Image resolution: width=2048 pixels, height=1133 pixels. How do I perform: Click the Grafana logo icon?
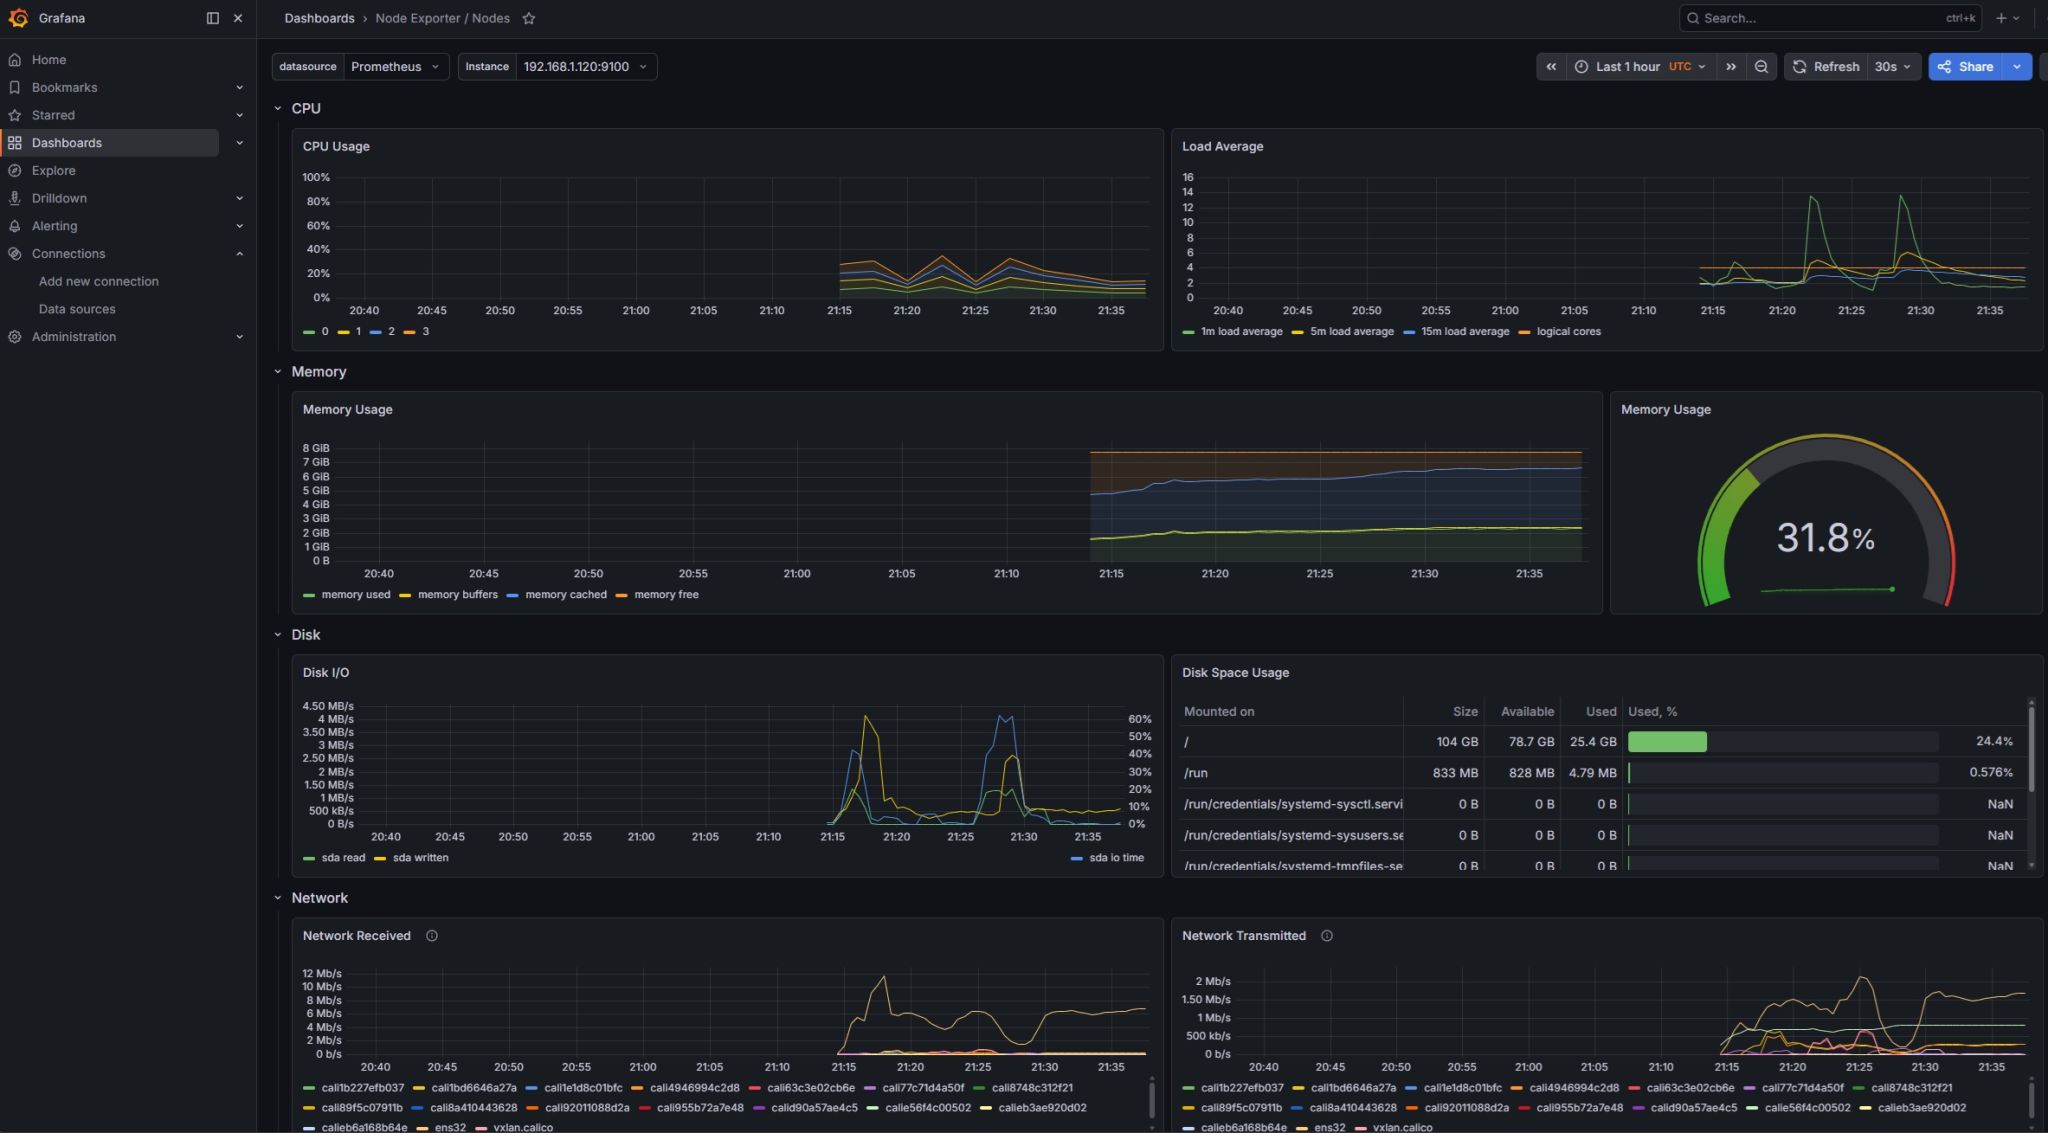tap(18, 18)
